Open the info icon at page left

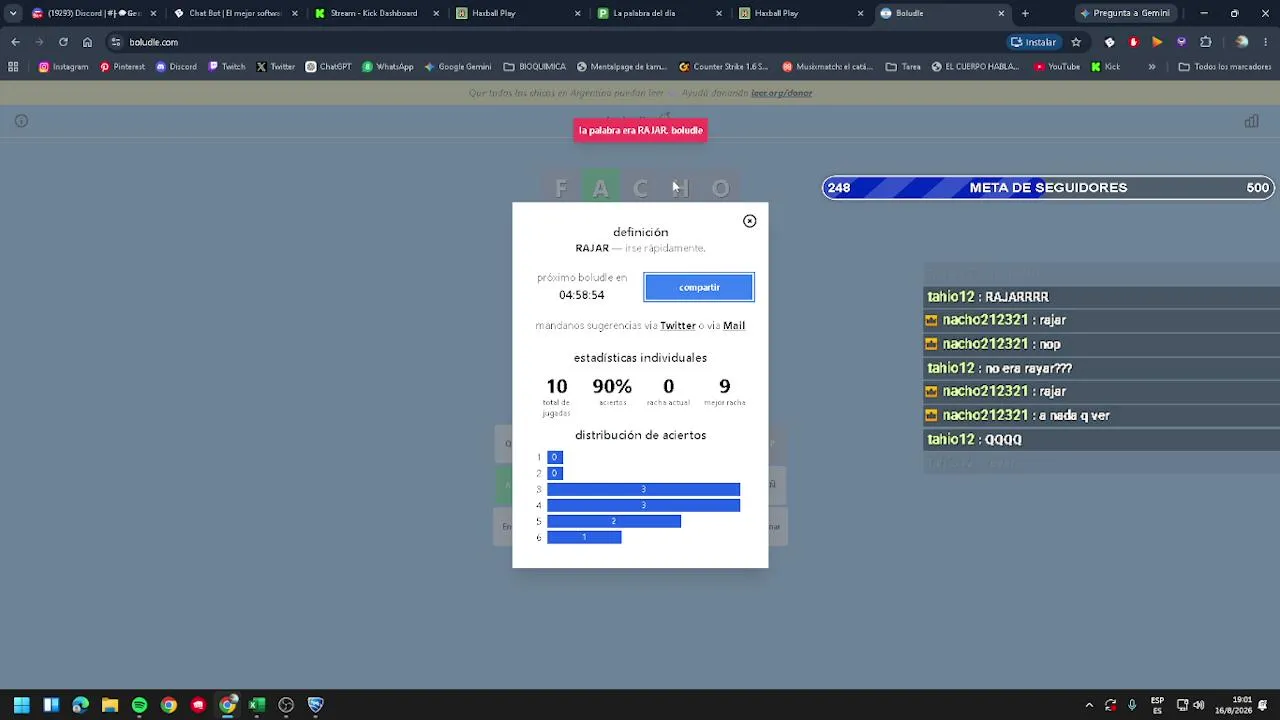coord(21,121)
